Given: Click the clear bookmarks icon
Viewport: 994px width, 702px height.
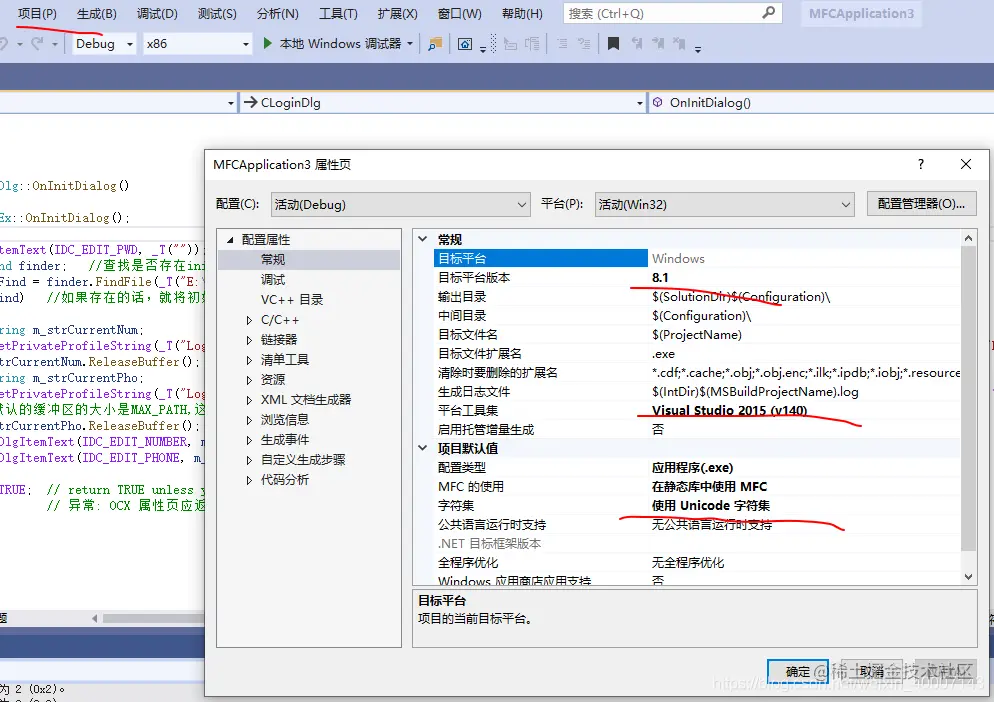Looking at the screenshot, I should (679, 44).
